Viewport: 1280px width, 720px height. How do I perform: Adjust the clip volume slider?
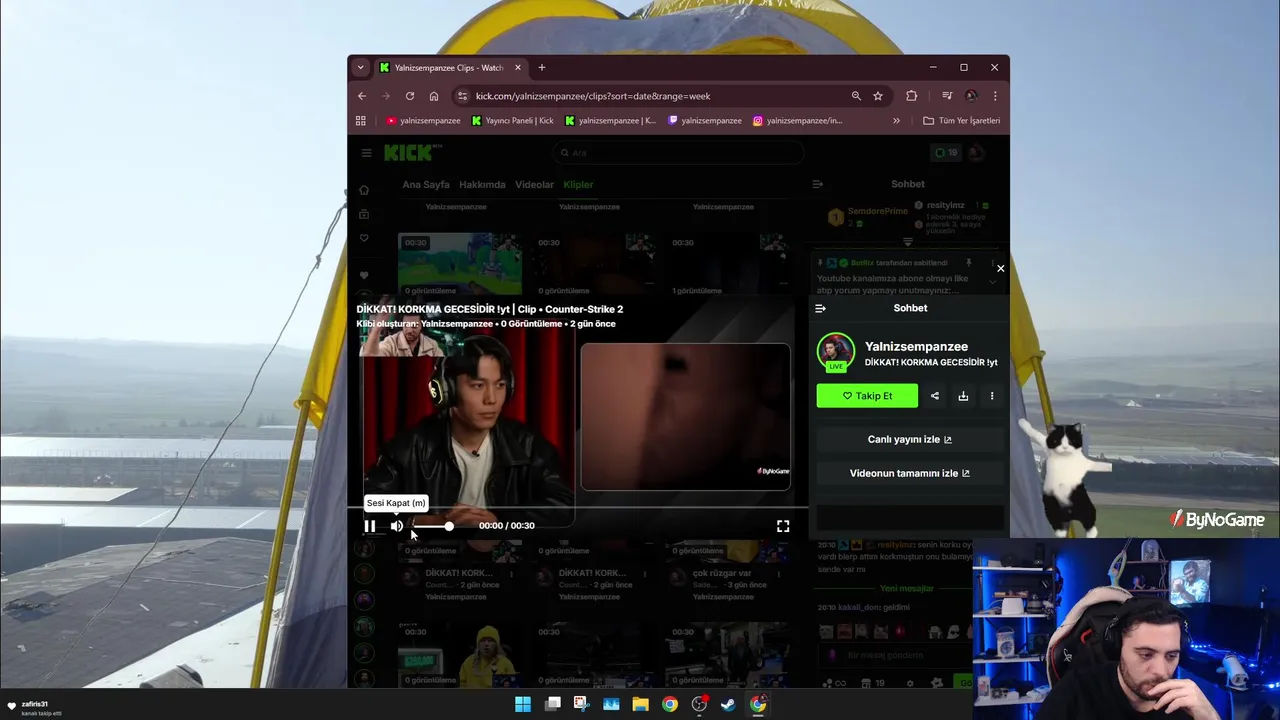pyautogui.click(x=434, y=526)
